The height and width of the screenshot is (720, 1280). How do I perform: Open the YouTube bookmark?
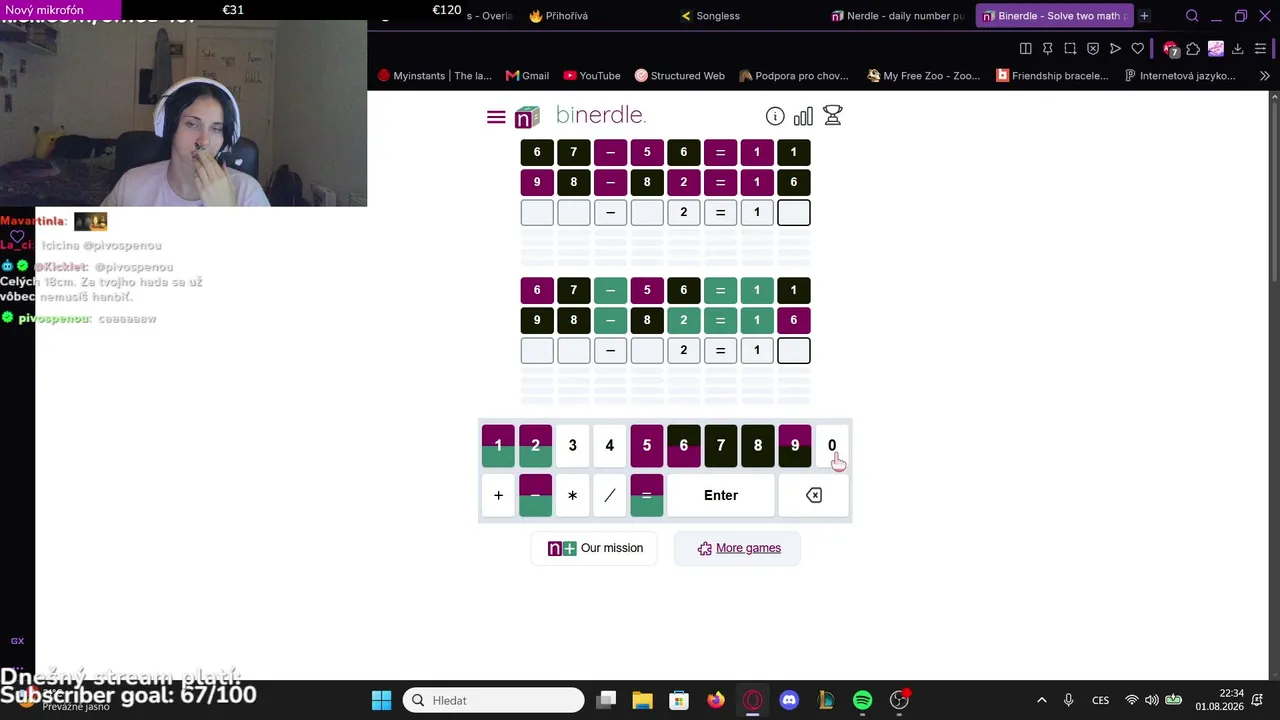tap(592, 76)
